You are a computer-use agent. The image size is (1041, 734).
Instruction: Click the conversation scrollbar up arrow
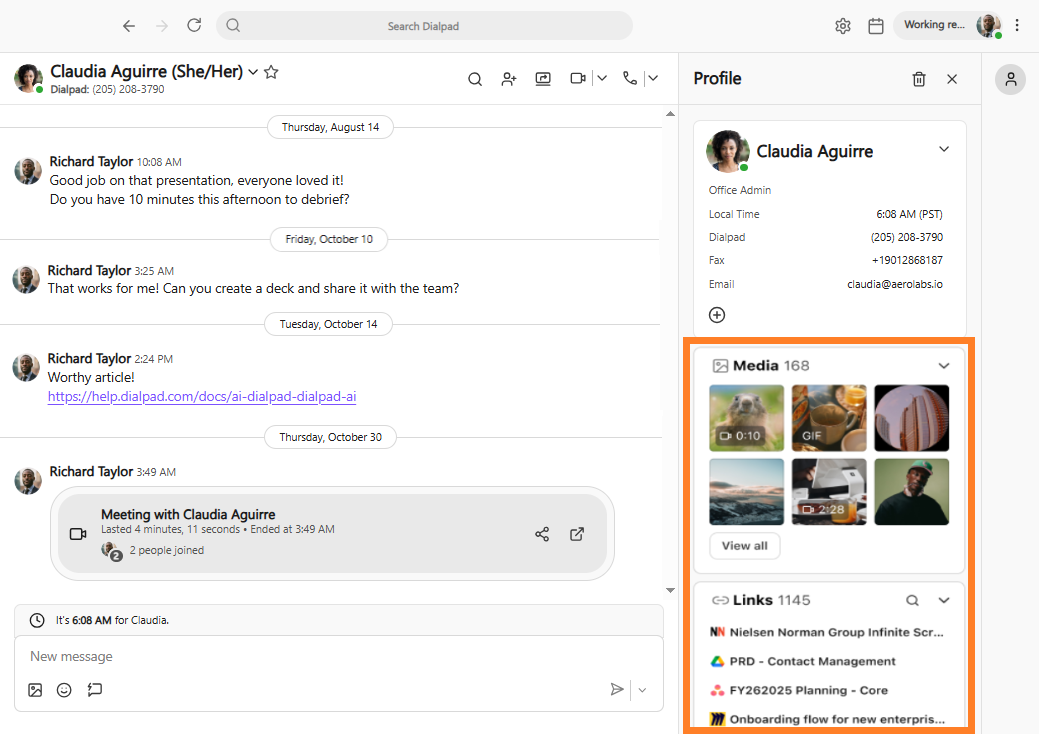671,114
